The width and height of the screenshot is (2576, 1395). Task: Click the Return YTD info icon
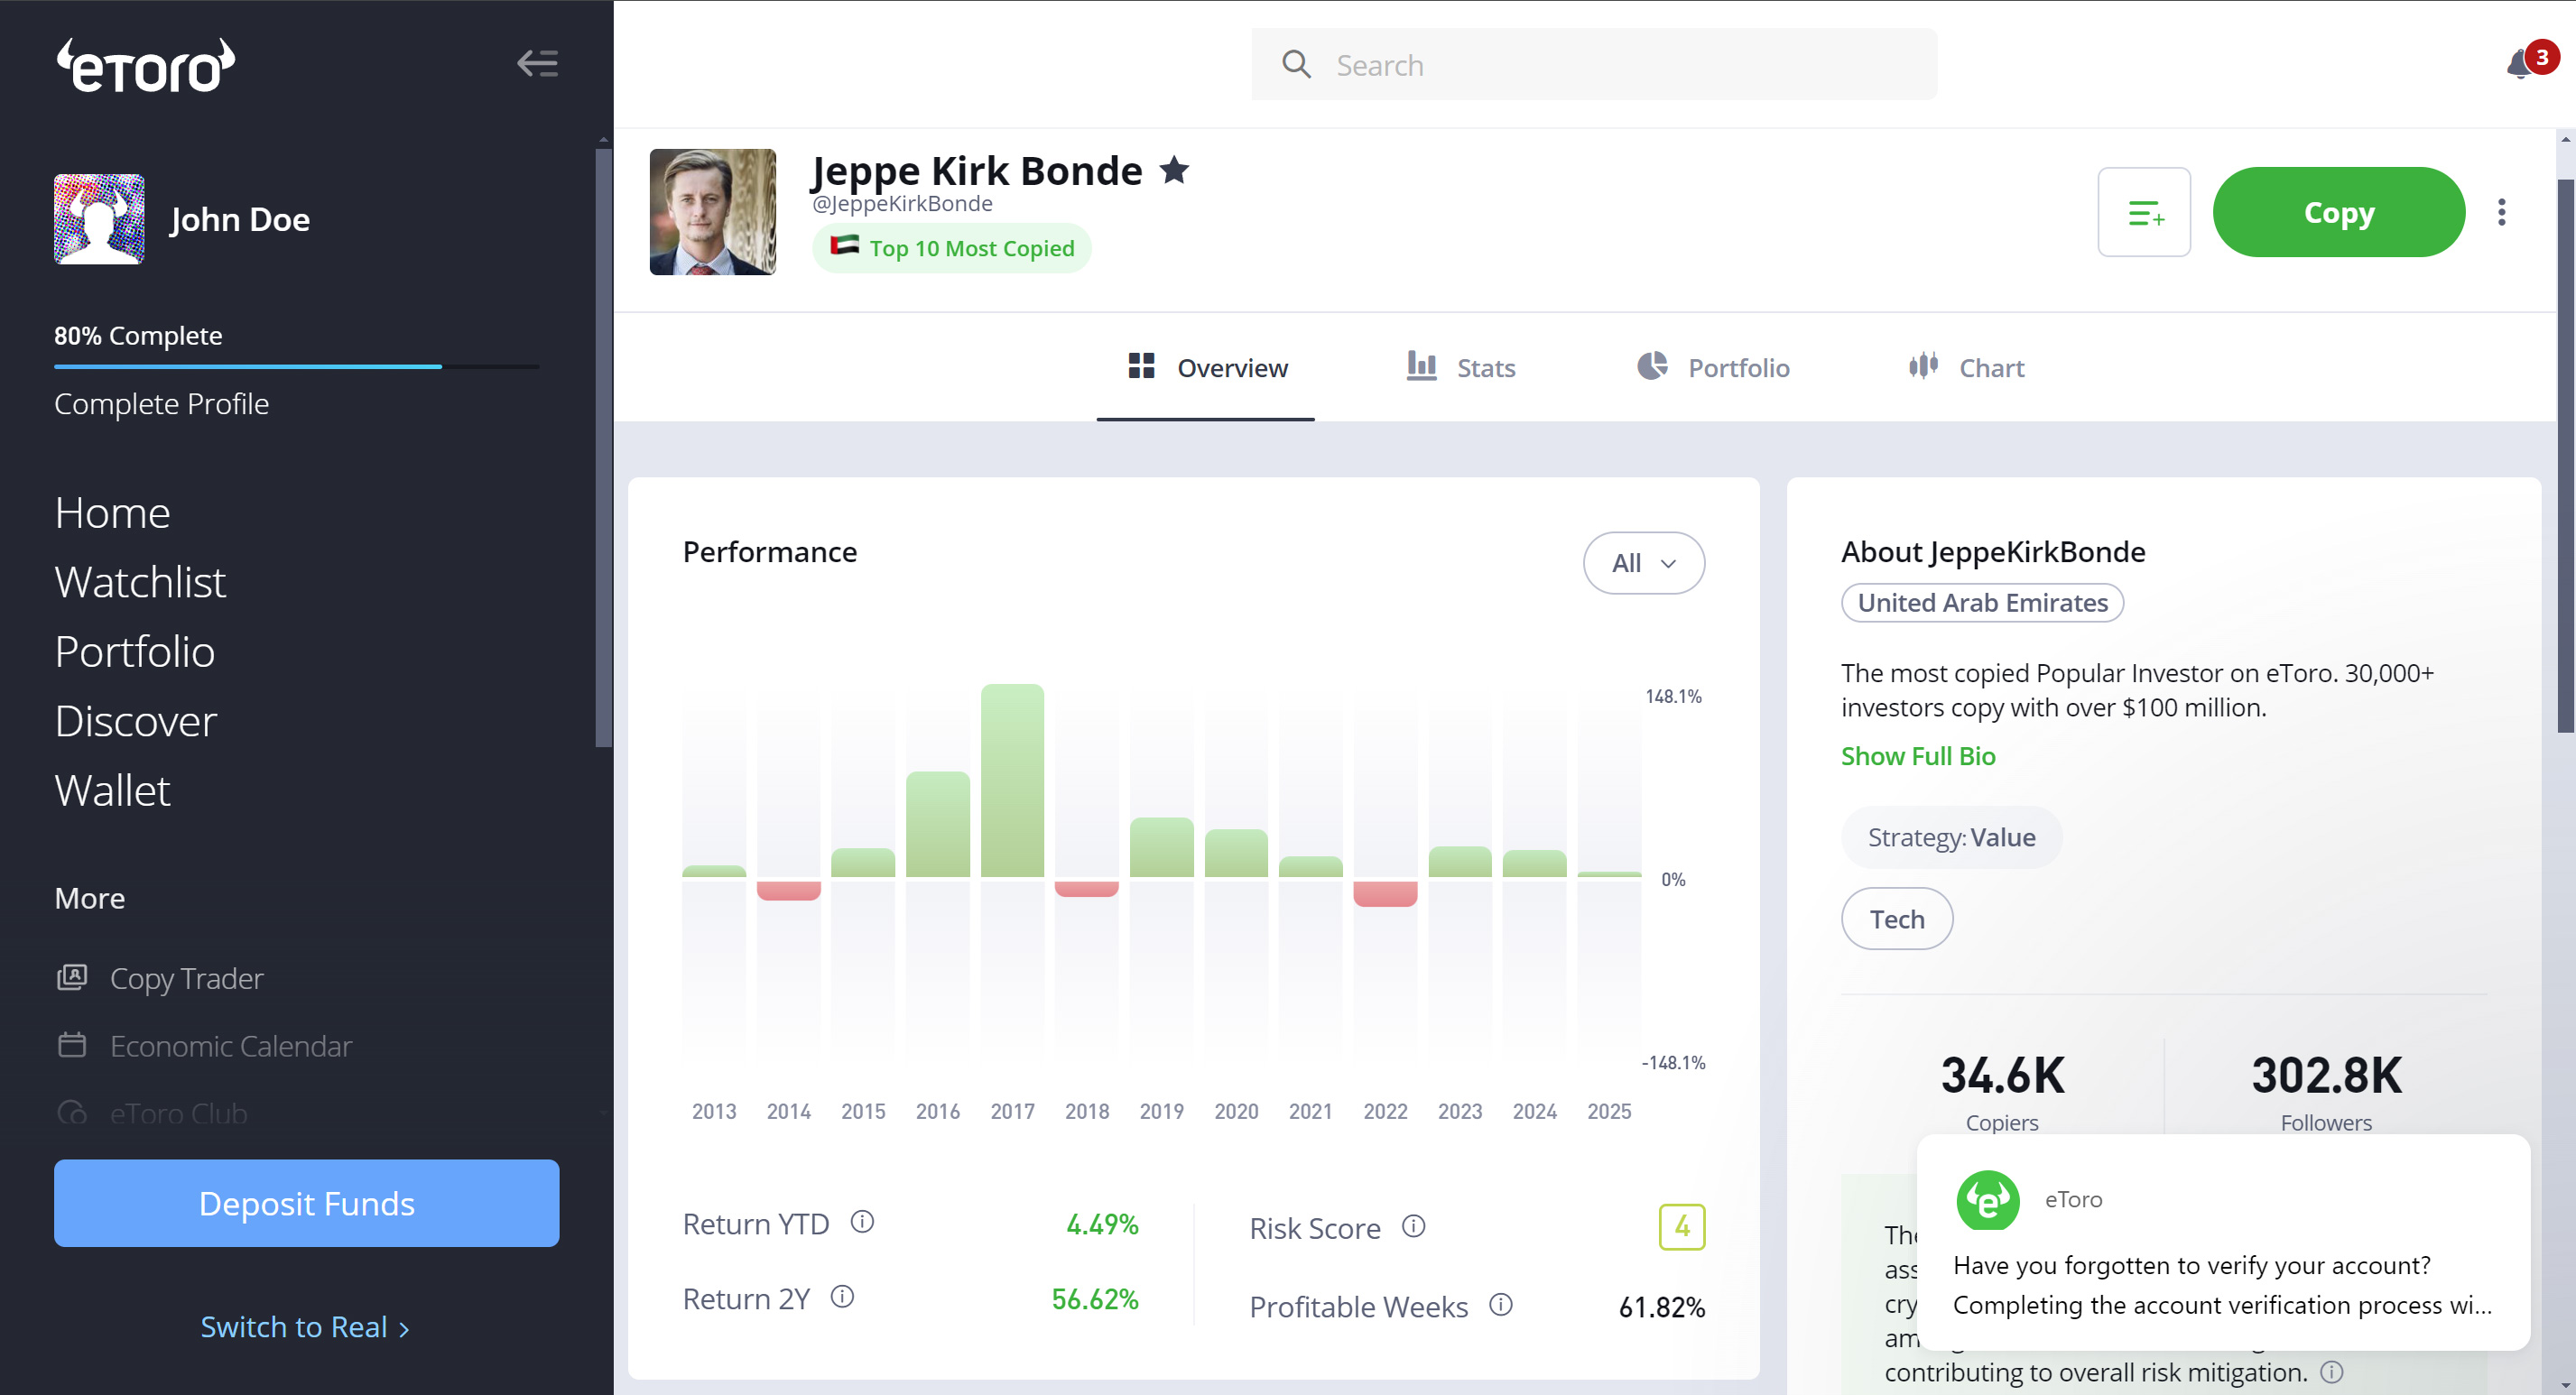pyautogui.click(x=862, y=1222)
